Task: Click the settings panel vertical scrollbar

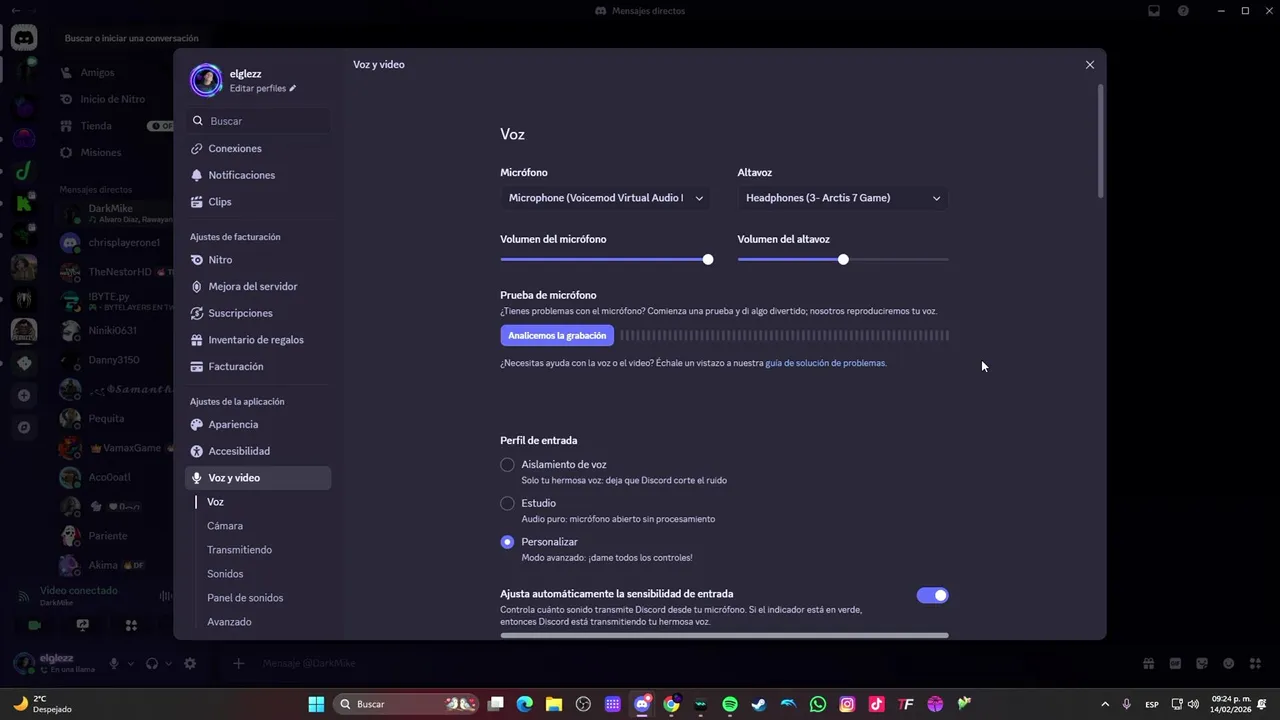Action: click(1101, 140)
